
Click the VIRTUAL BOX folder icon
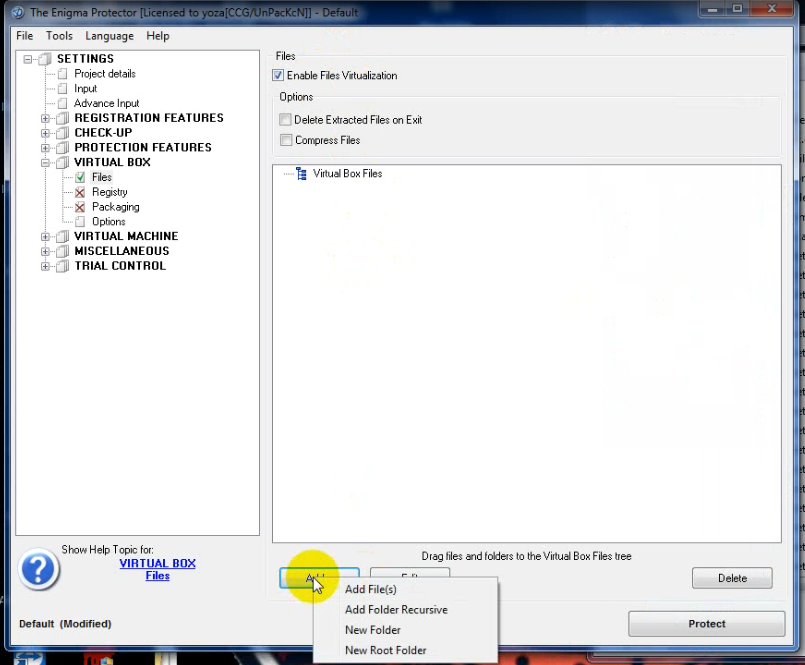63,163
